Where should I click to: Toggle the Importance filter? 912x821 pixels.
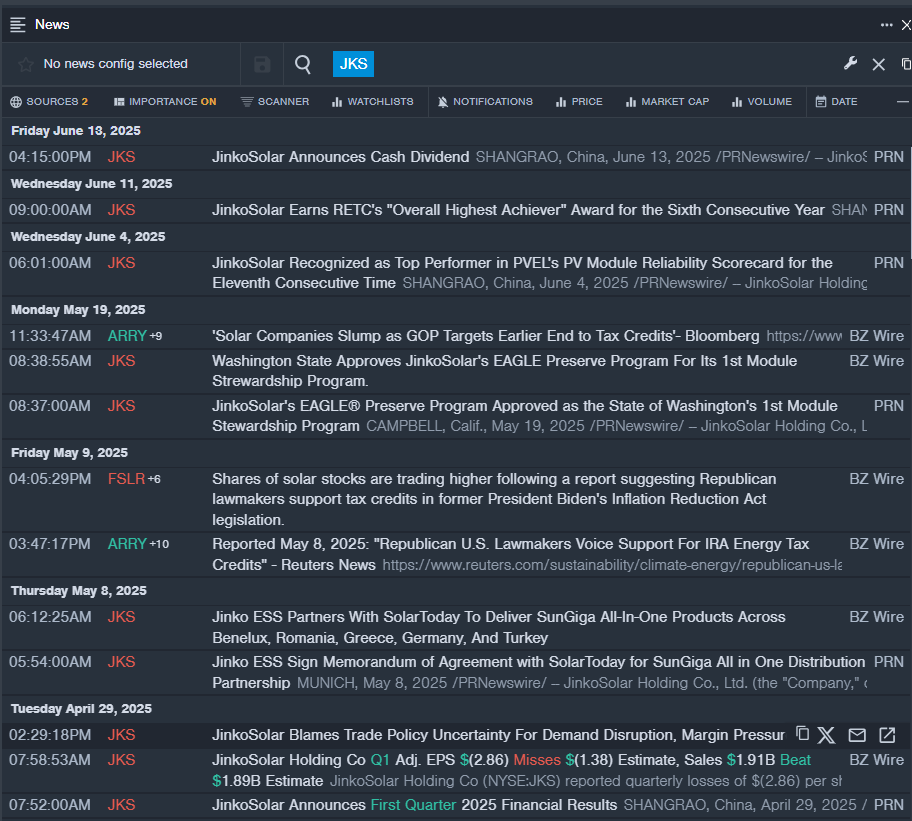pyautogui.click(x=165, y=102)
